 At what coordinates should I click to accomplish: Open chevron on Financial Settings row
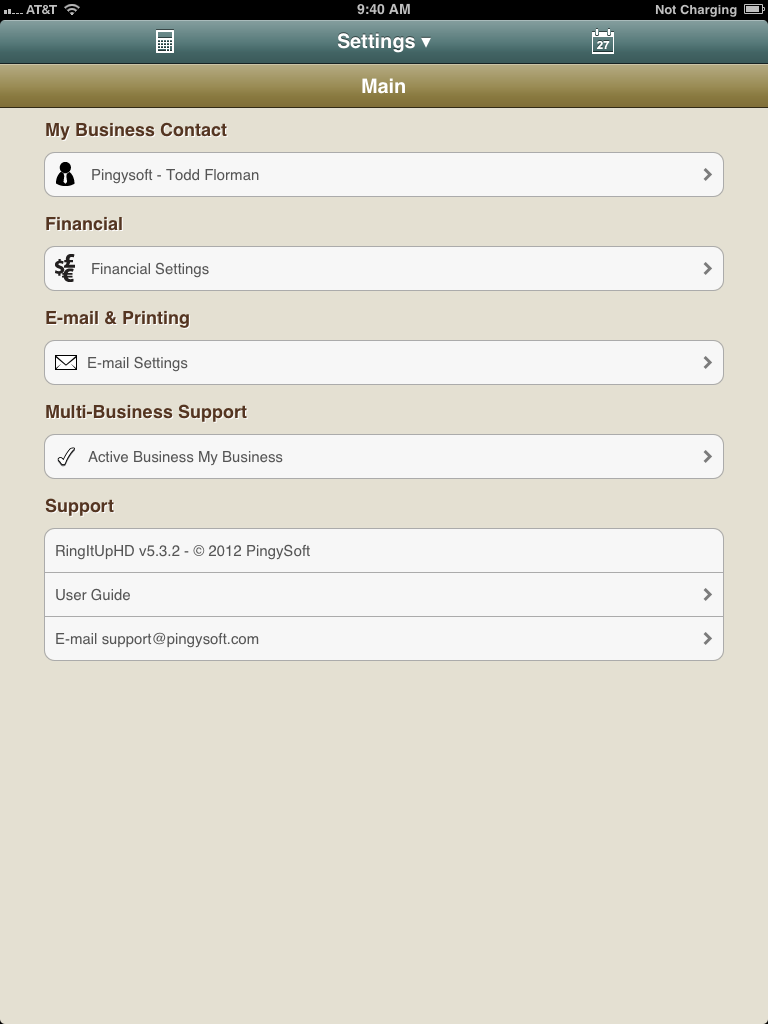point(707,268)
